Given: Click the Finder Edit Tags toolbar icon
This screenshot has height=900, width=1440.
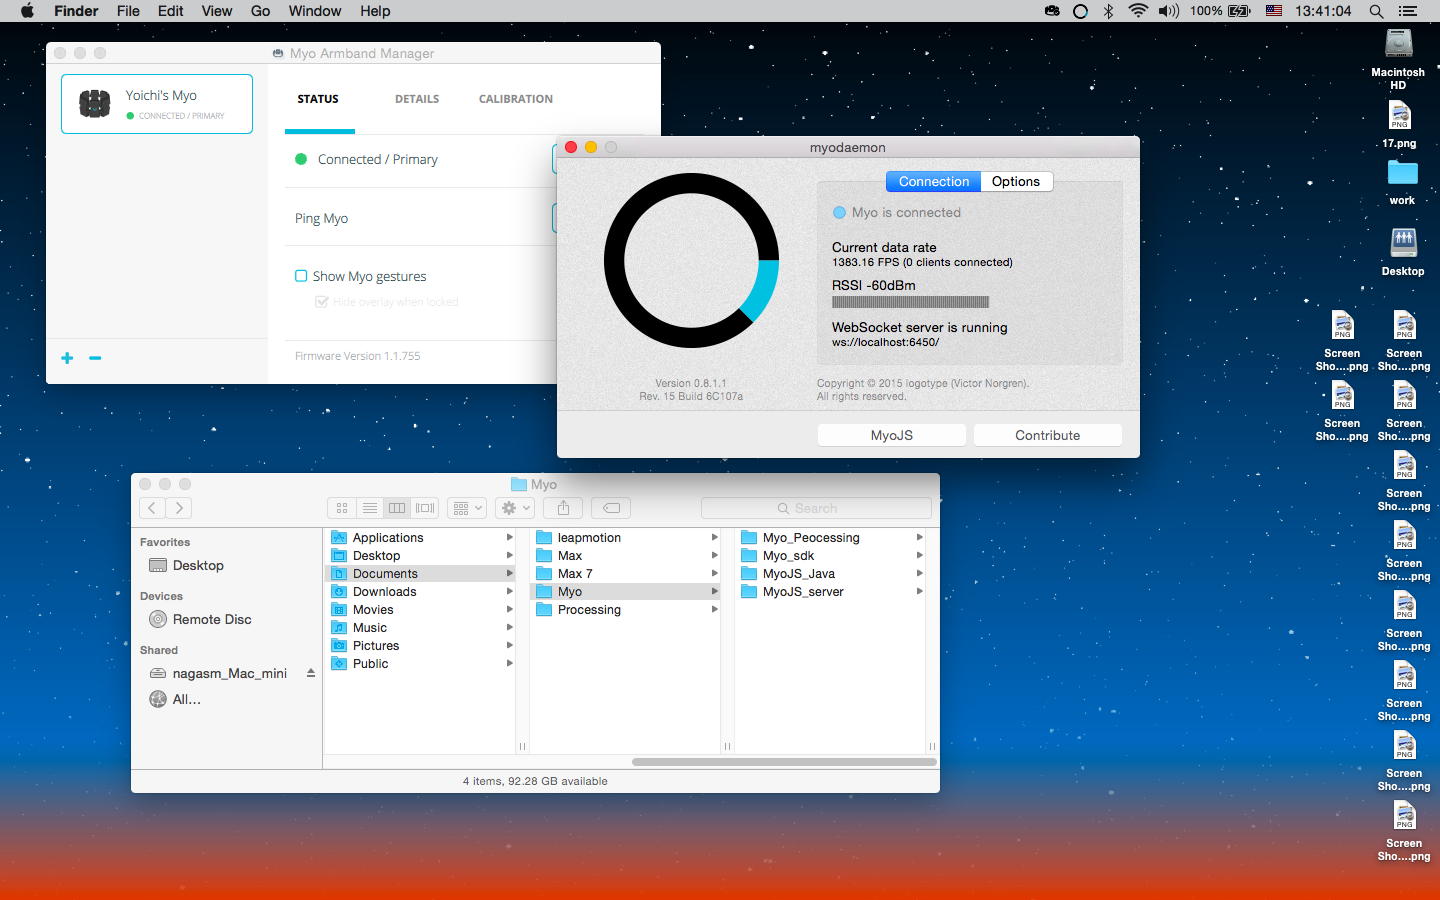Looking at the screenshot, I should (611, 508).
